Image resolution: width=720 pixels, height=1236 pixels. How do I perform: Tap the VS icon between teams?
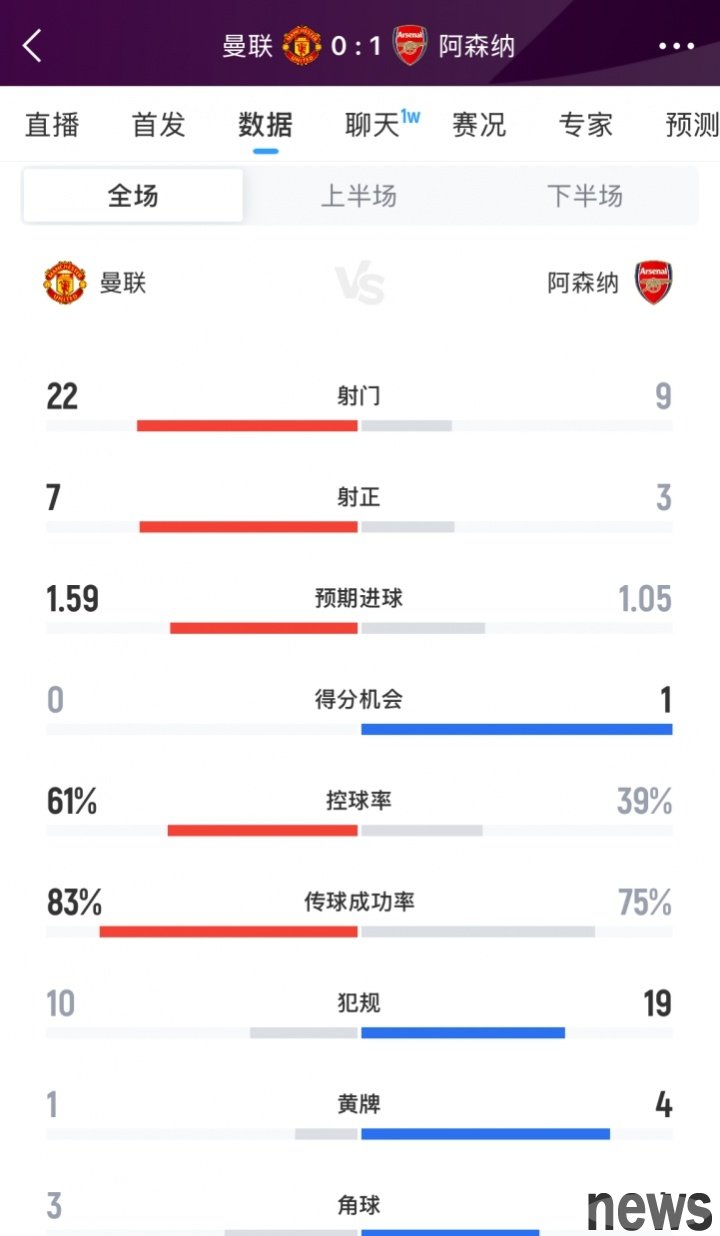click(x=359, y=285)
